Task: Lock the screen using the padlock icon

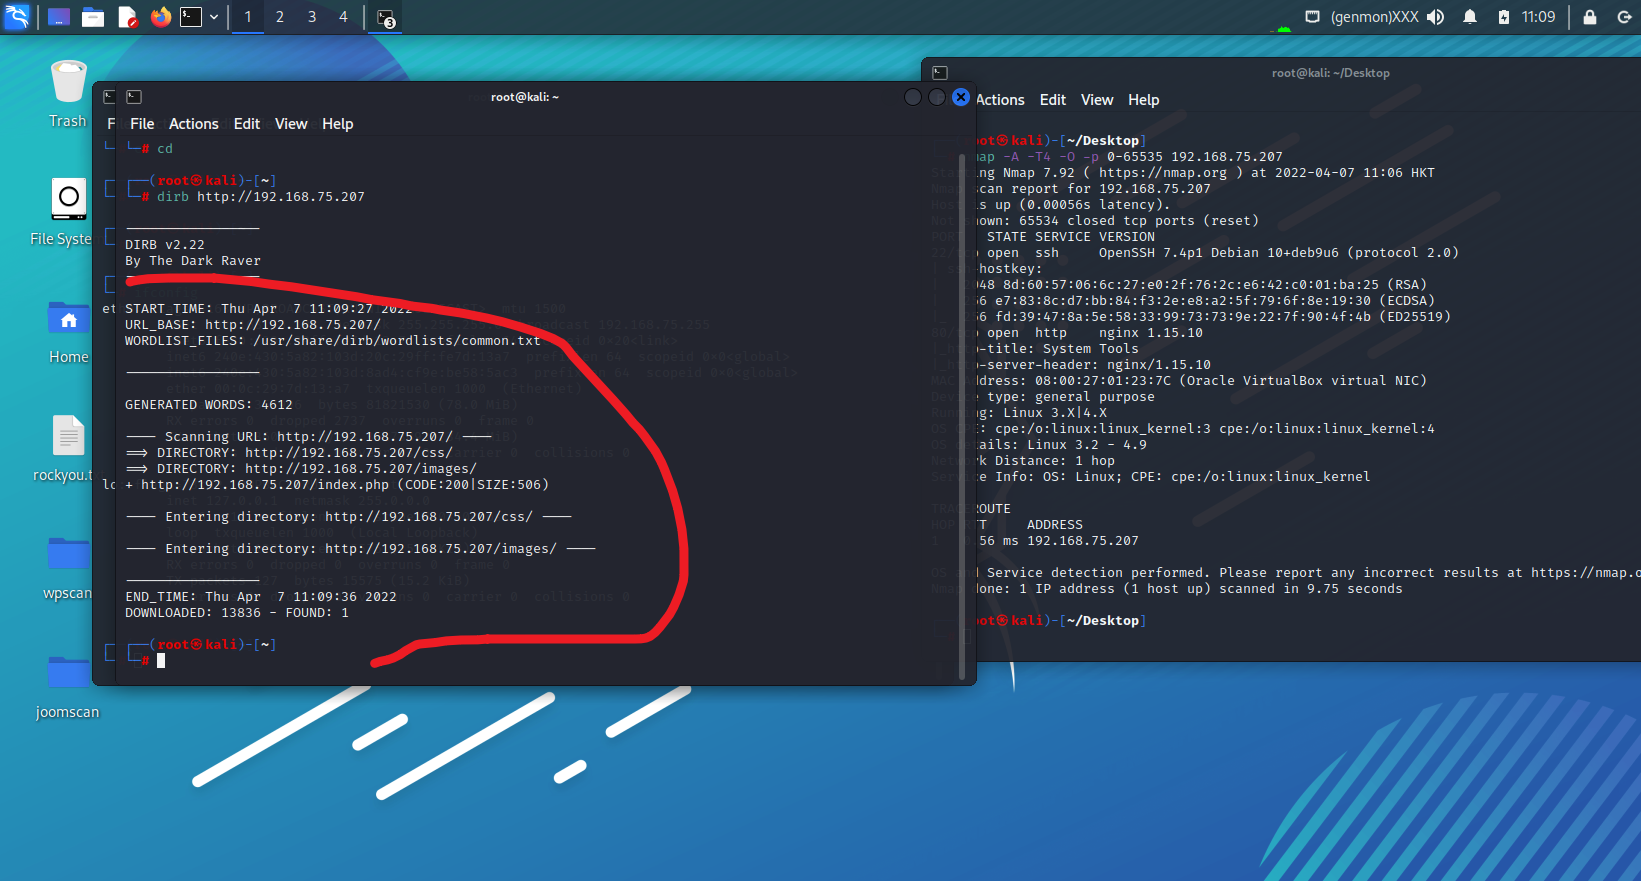Action: pos(1590,17)
